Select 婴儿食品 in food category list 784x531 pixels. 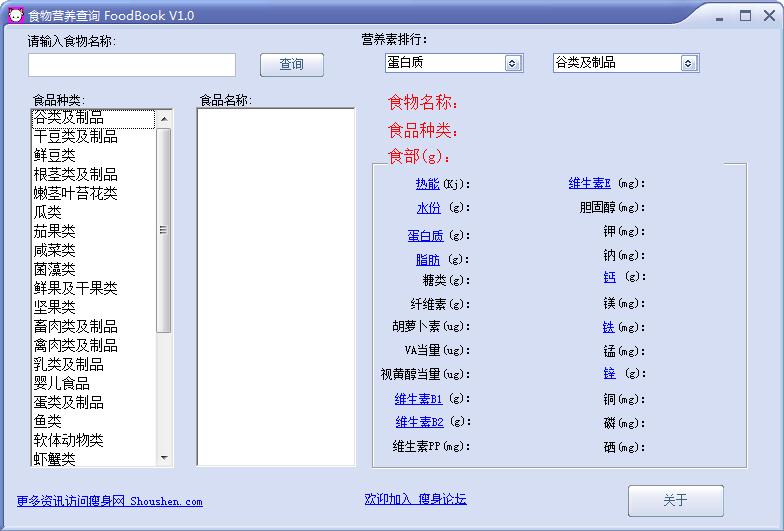[94, 384]
